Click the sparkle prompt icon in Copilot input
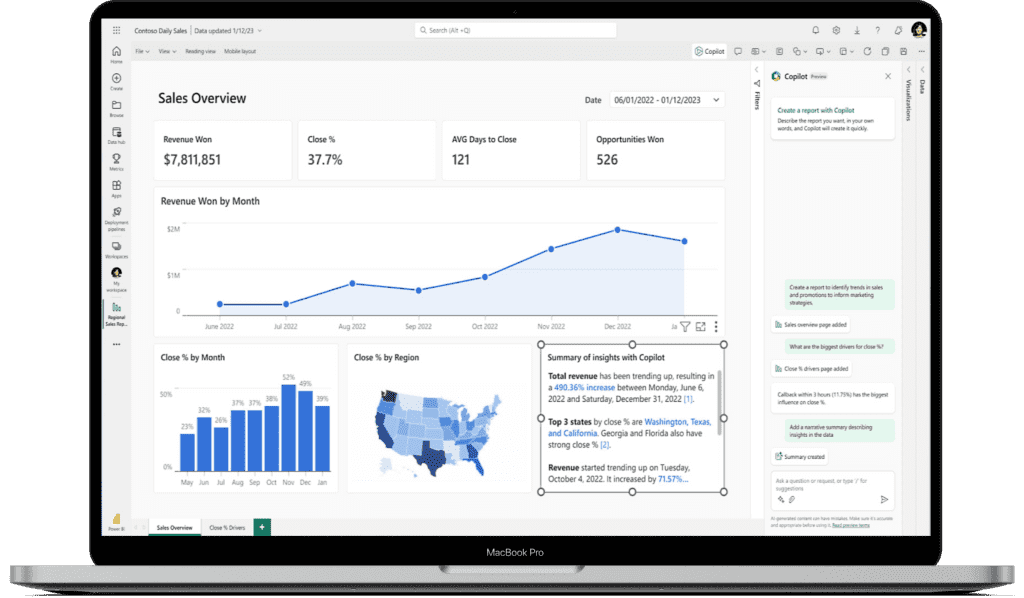The height and width of the screenshot is (598, 1024). pos(780,499)
